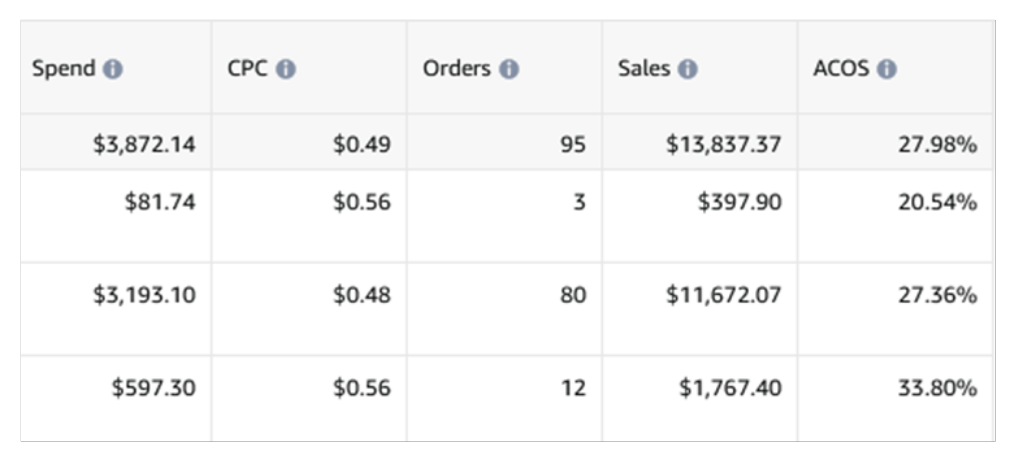Click the $0.48 CPC value

tap(362, 295)
